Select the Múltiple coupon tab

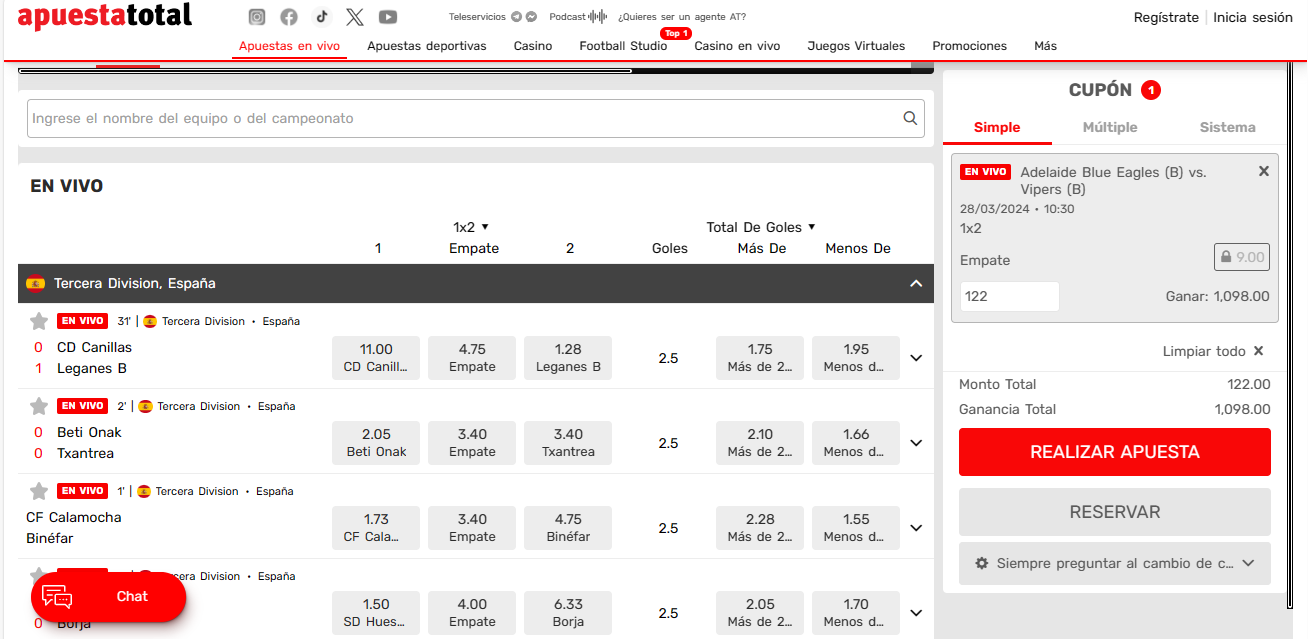pos(1110,127)
